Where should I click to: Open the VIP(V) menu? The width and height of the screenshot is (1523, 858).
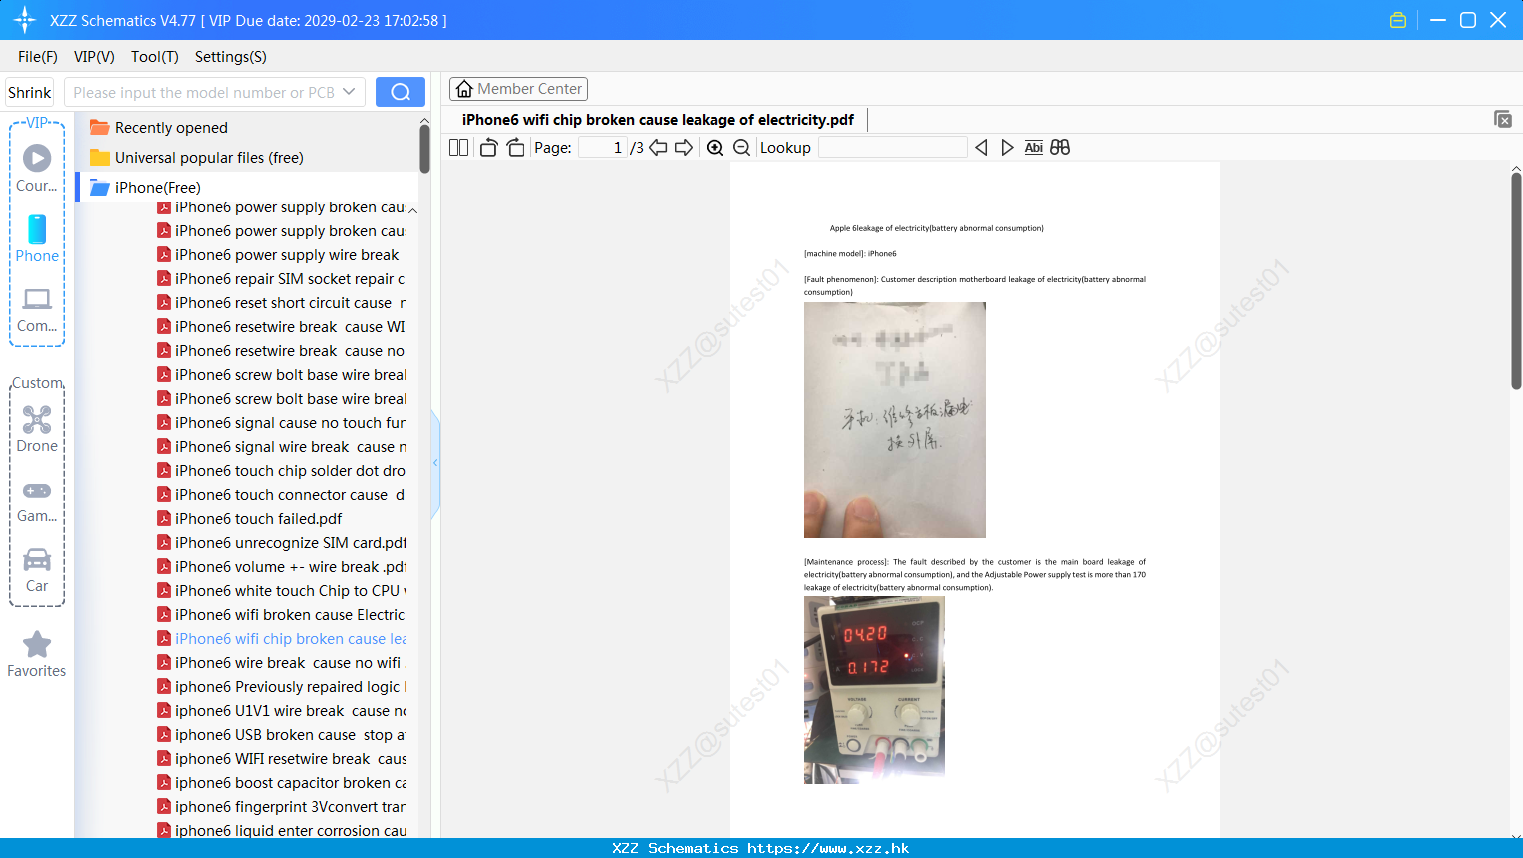94,57
